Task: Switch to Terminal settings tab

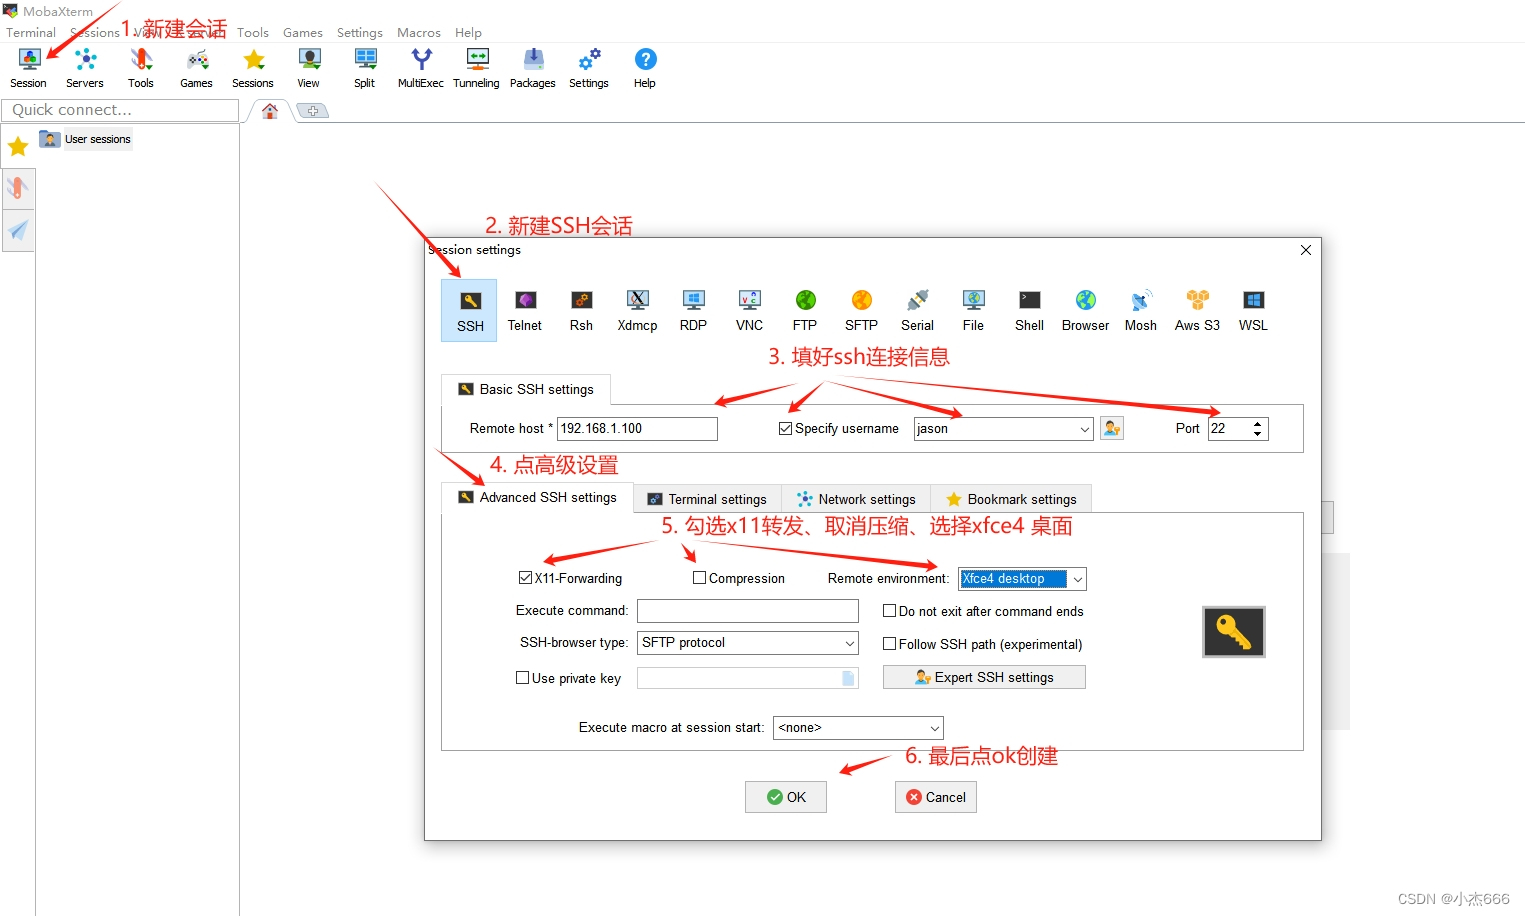Action: click(707, 499)
